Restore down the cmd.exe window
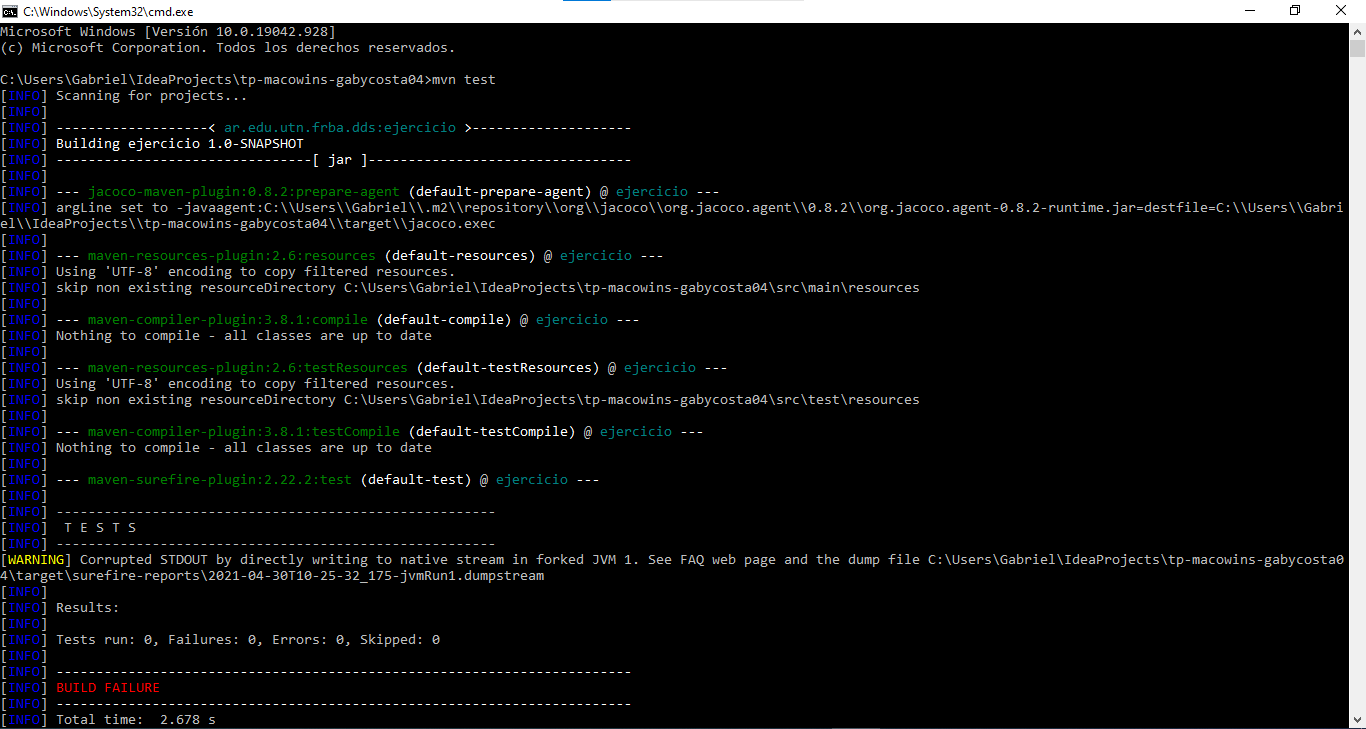This screenshot has height=729, width=1366. [x=1295, y=11]
